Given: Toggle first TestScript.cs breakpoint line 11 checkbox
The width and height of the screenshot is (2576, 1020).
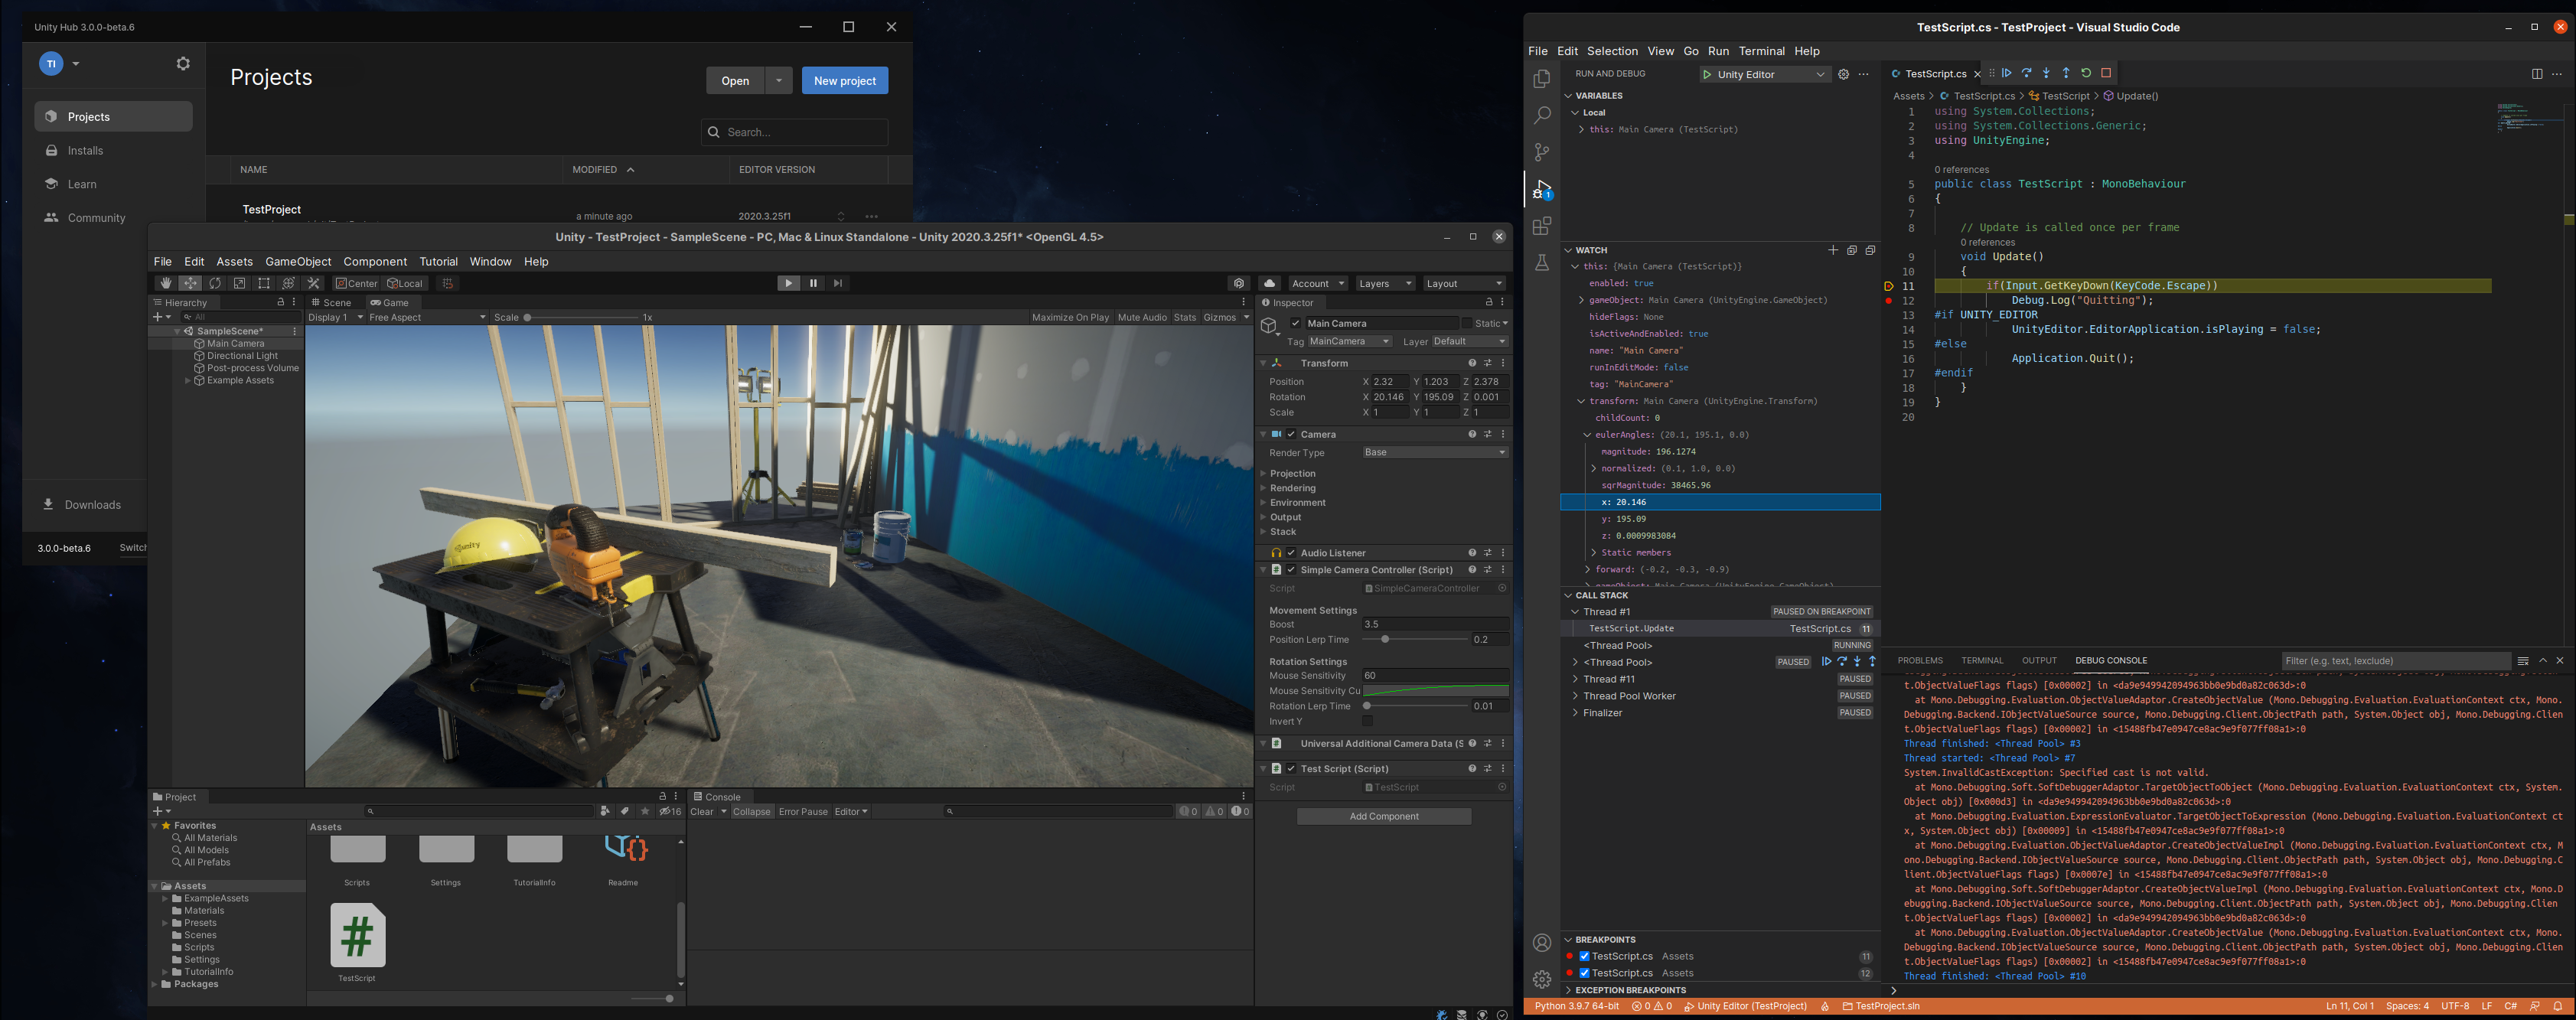Looking at the screenshot, I should tap(1584, 956).
